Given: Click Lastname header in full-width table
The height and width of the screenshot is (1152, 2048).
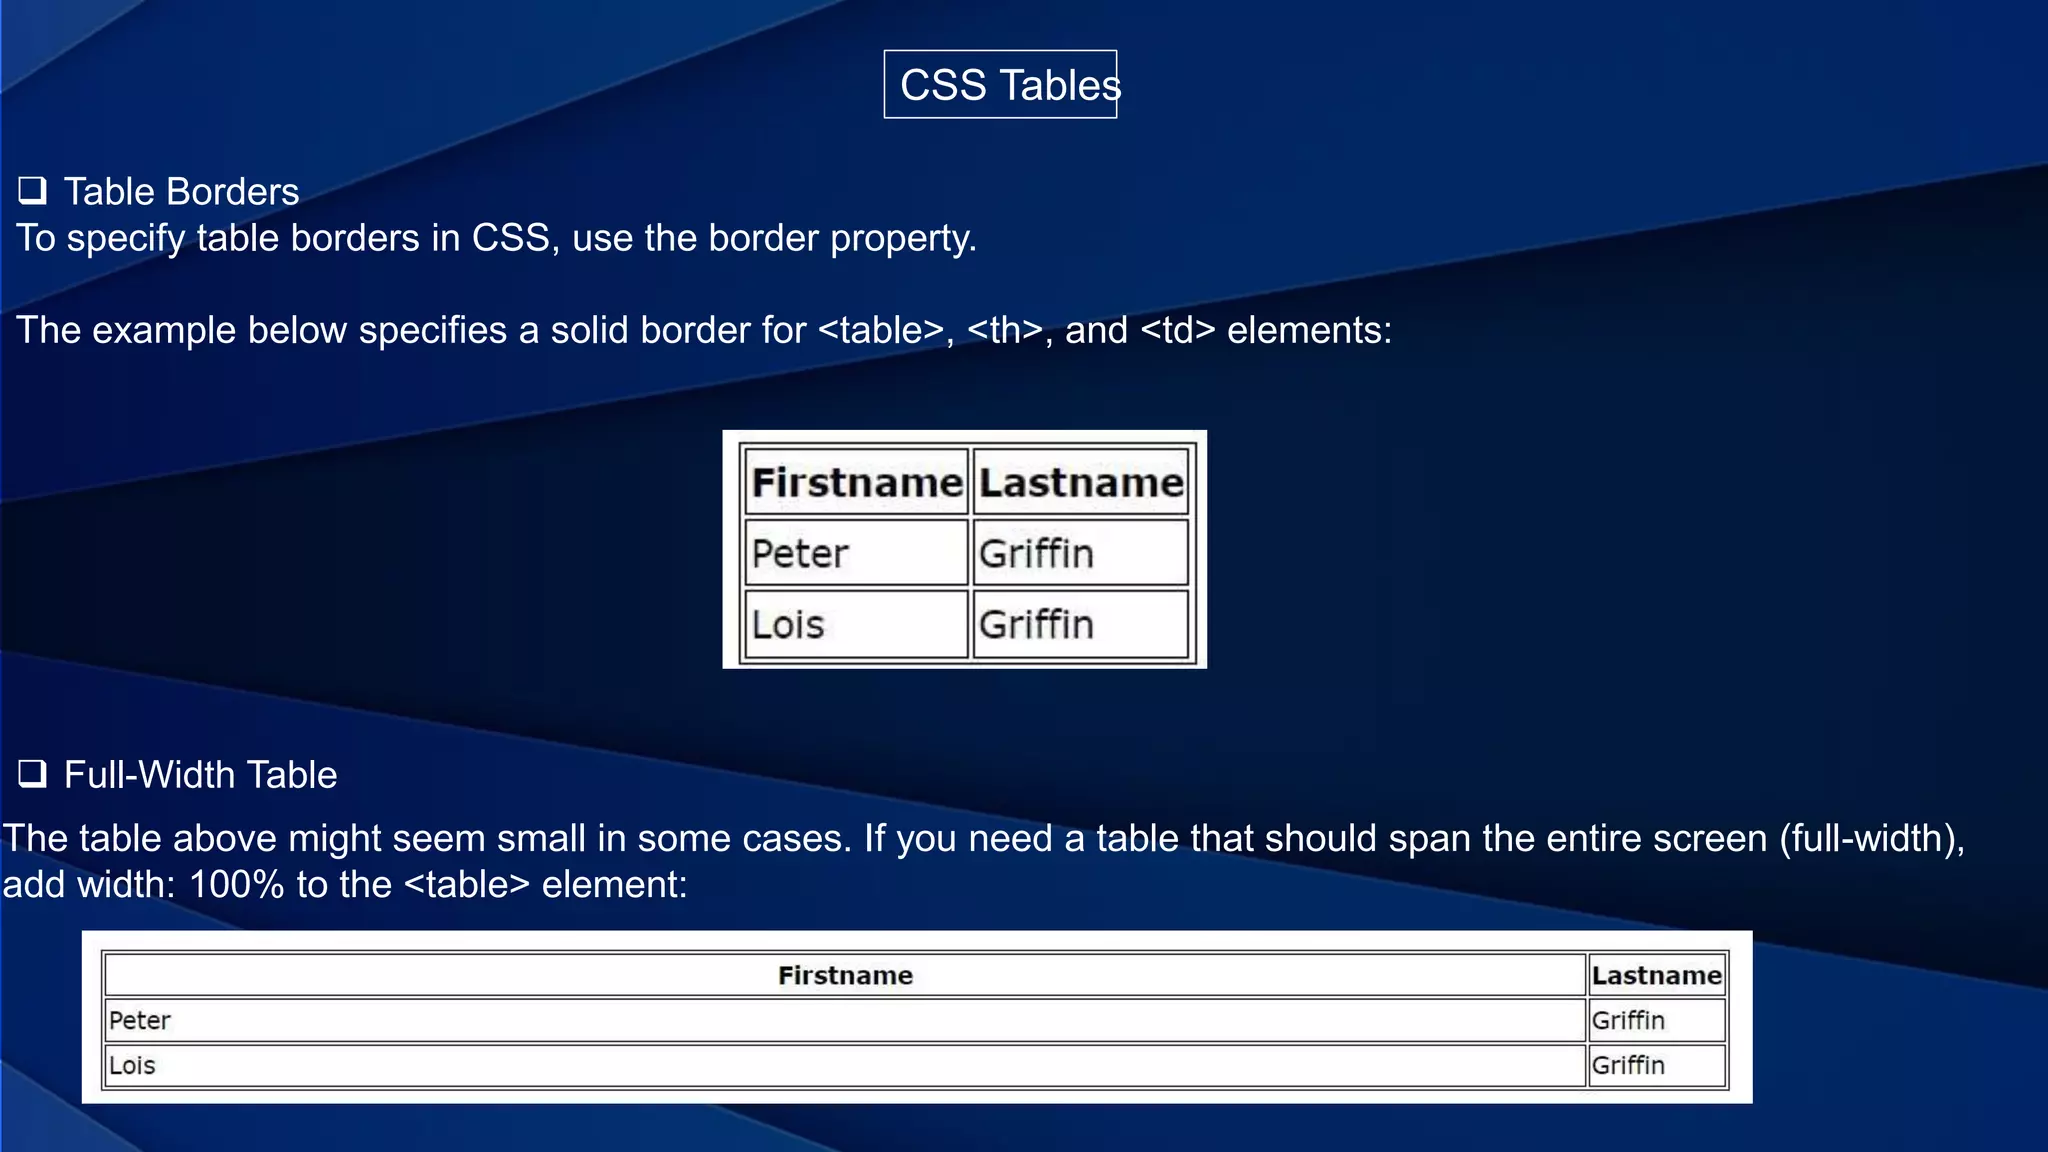Looking at the screenshot, I should tap(1656, 975).
